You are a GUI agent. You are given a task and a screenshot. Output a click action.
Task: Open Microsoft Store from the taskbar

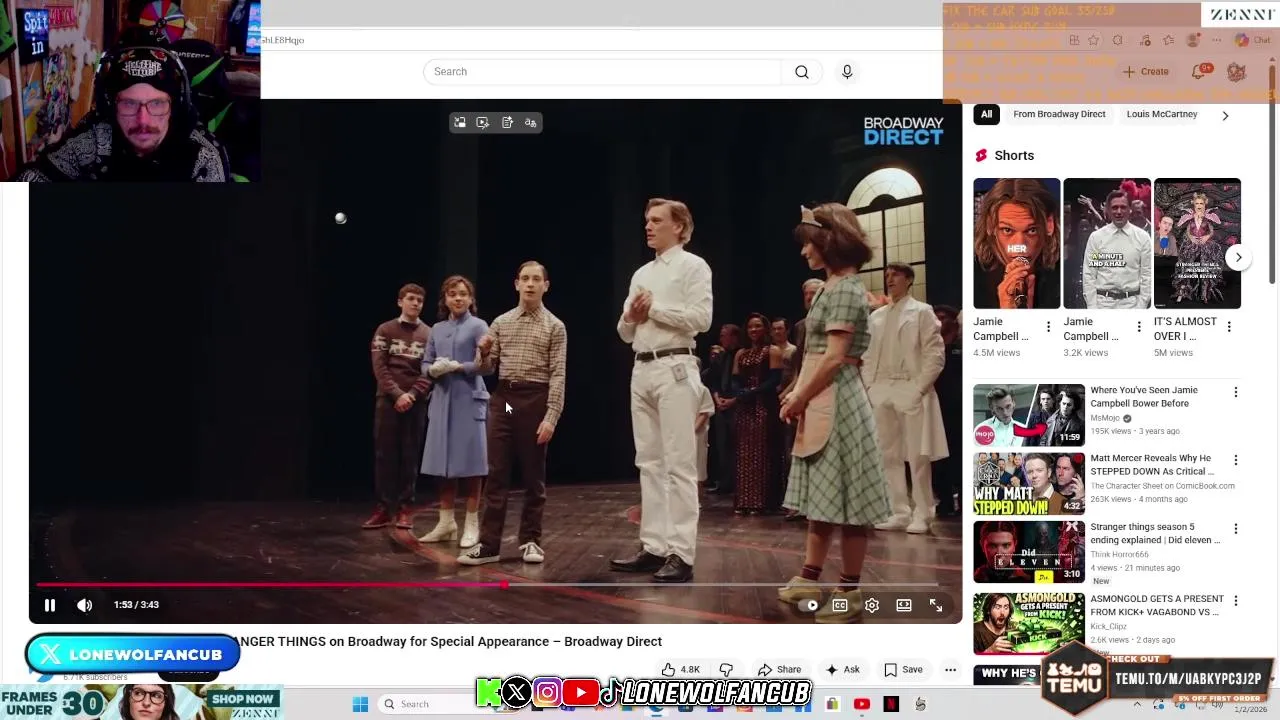click(832, 704)
